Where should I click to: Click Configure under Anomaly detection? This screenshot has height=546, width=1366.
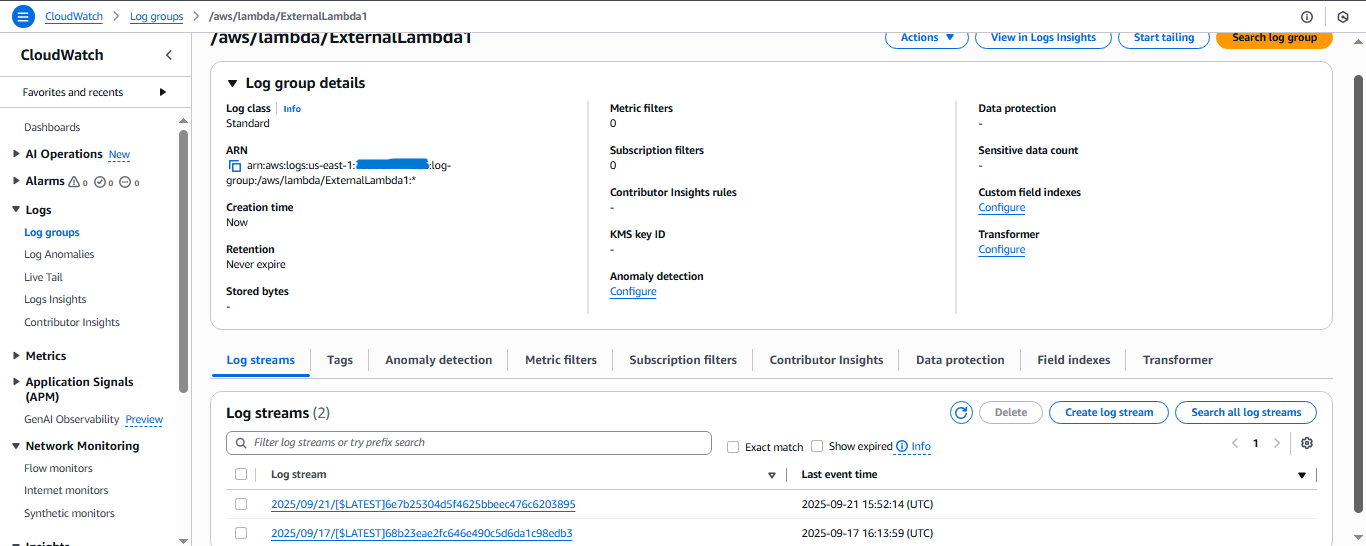click(x=633, y=292)
